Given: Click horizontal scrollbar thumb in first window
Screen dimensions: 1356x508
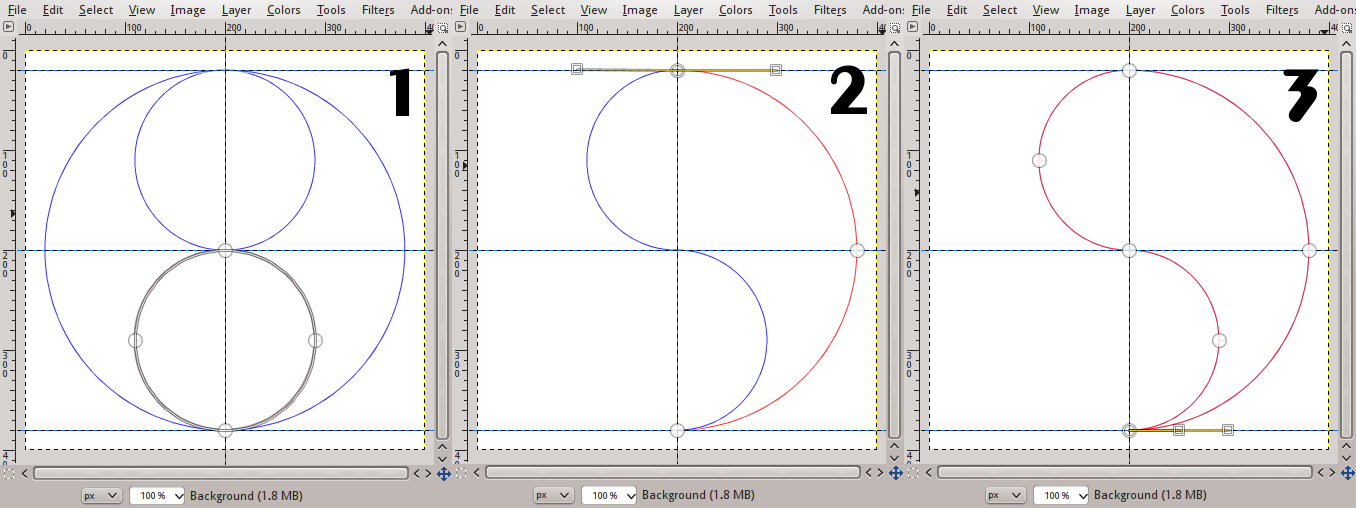Looking at the screenshot, I should [220, 473].
